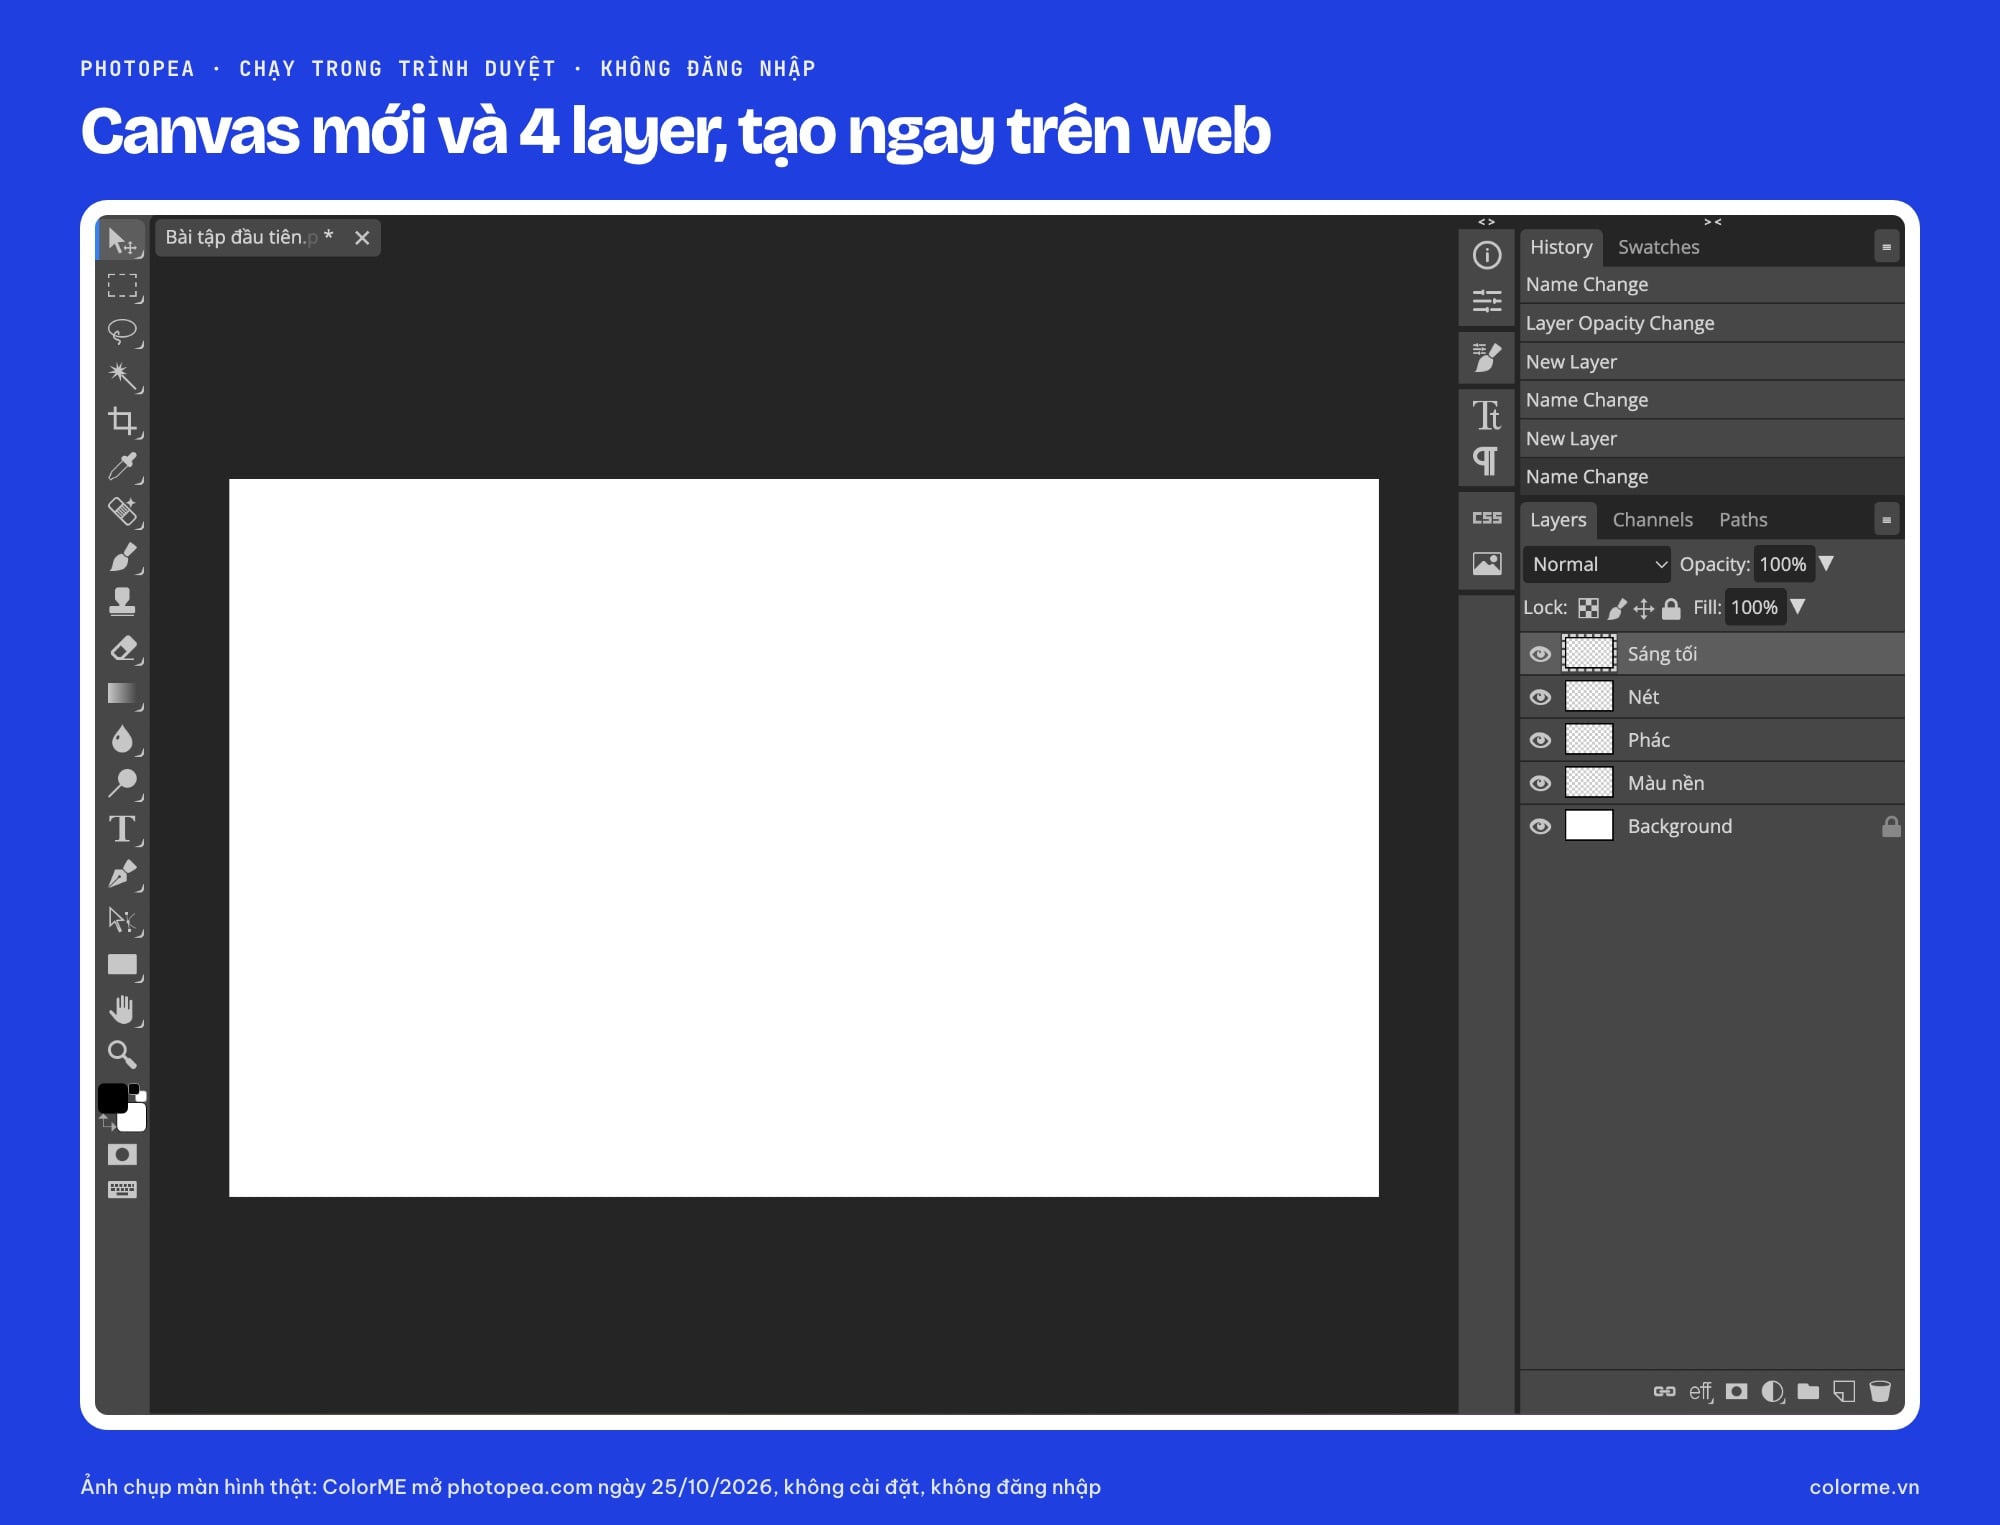Select the Hand tool
This screenshot has height=1525, width=2000.
(x=122, y=1010)
